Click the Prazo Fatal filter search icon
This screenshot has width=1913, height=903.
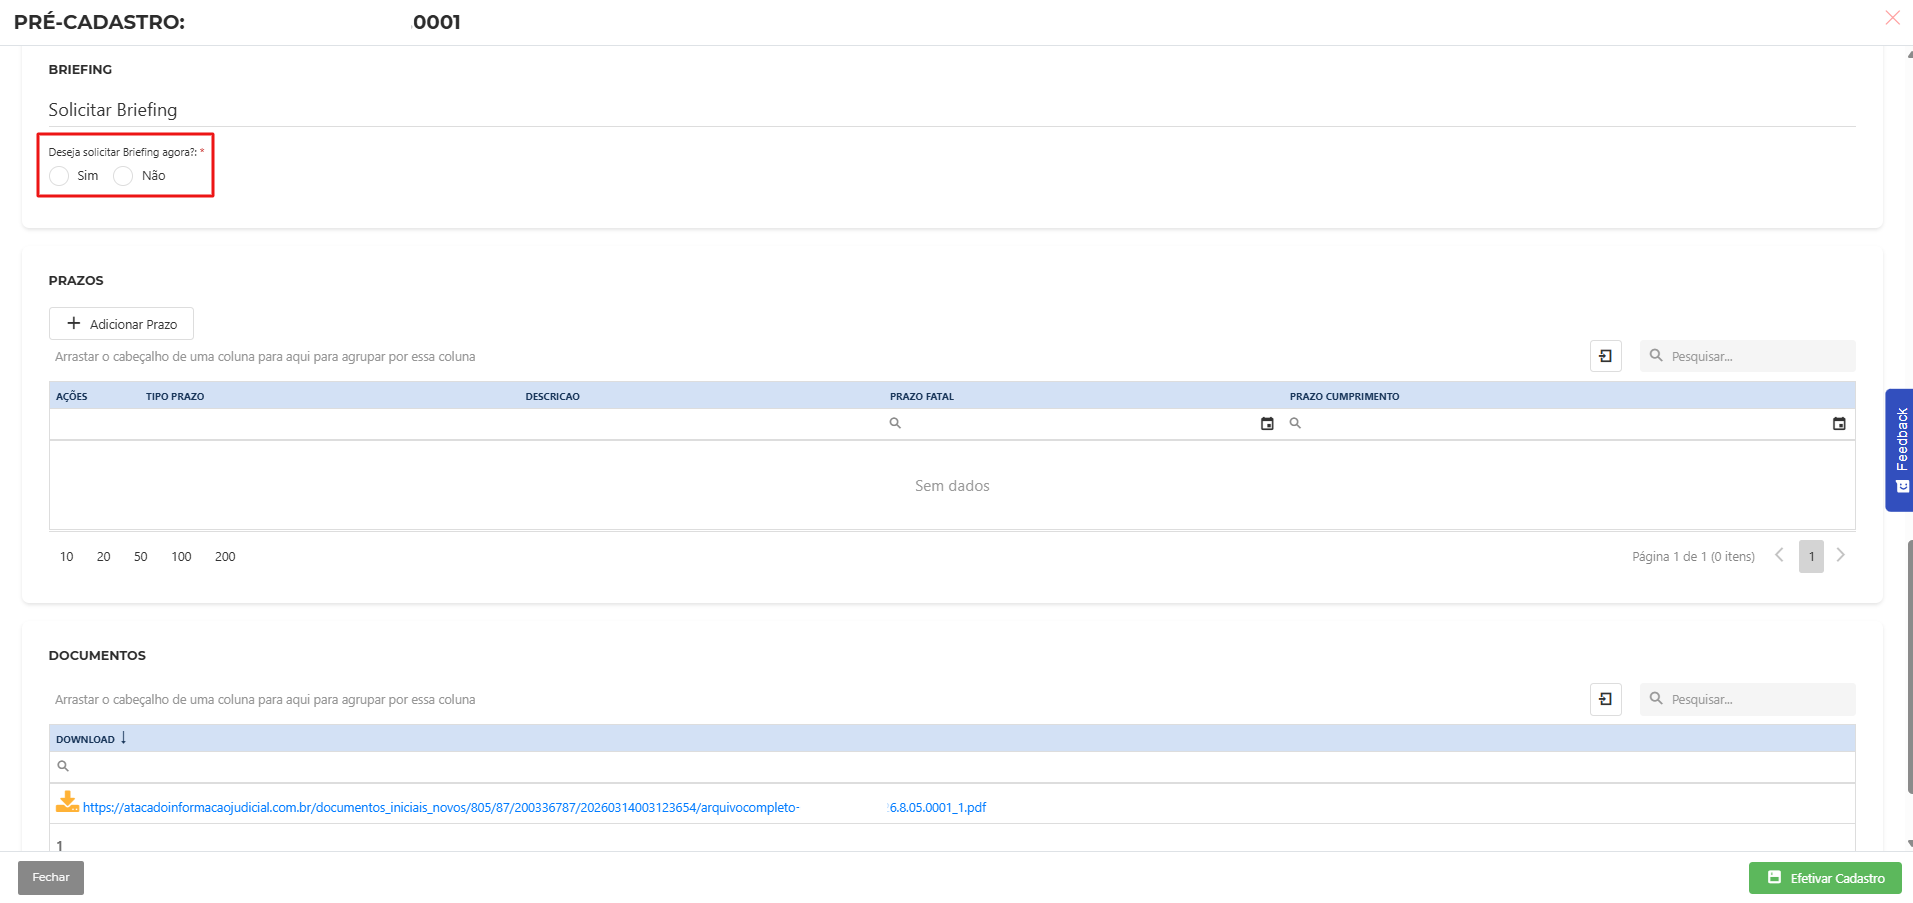point(895,424)
